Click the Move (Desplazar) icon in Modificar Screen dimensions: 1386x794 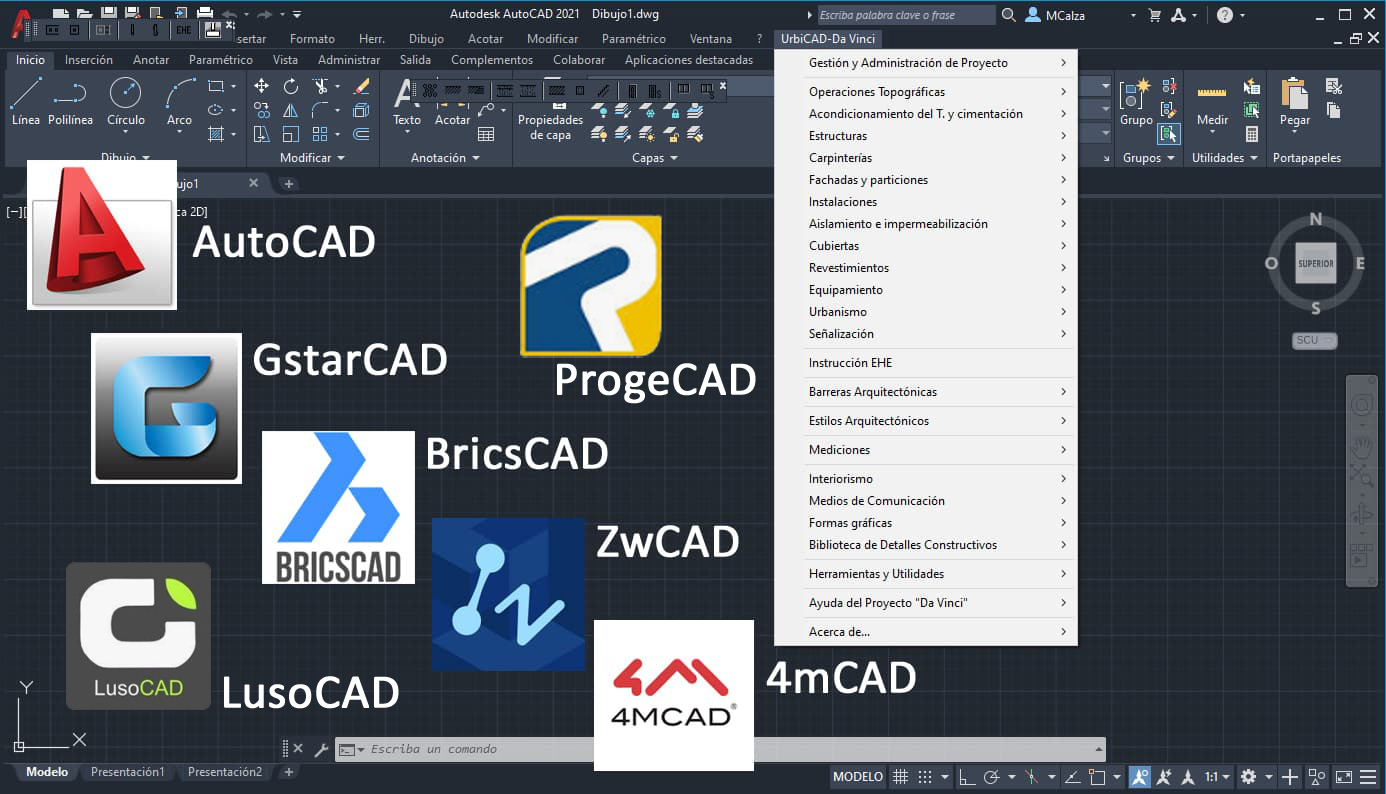pos(261,86)
